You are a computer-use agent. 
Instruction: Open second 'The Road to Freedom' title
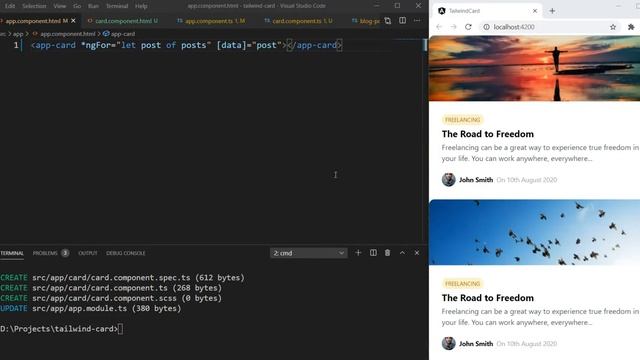(488, 298)
